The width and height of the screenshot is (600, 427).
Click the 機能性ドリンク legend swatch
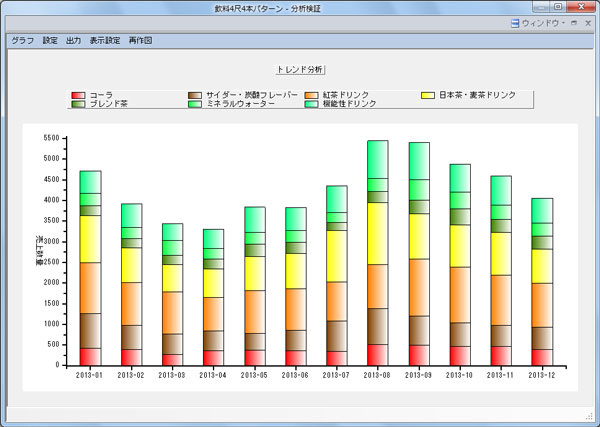tap(311, 104)
